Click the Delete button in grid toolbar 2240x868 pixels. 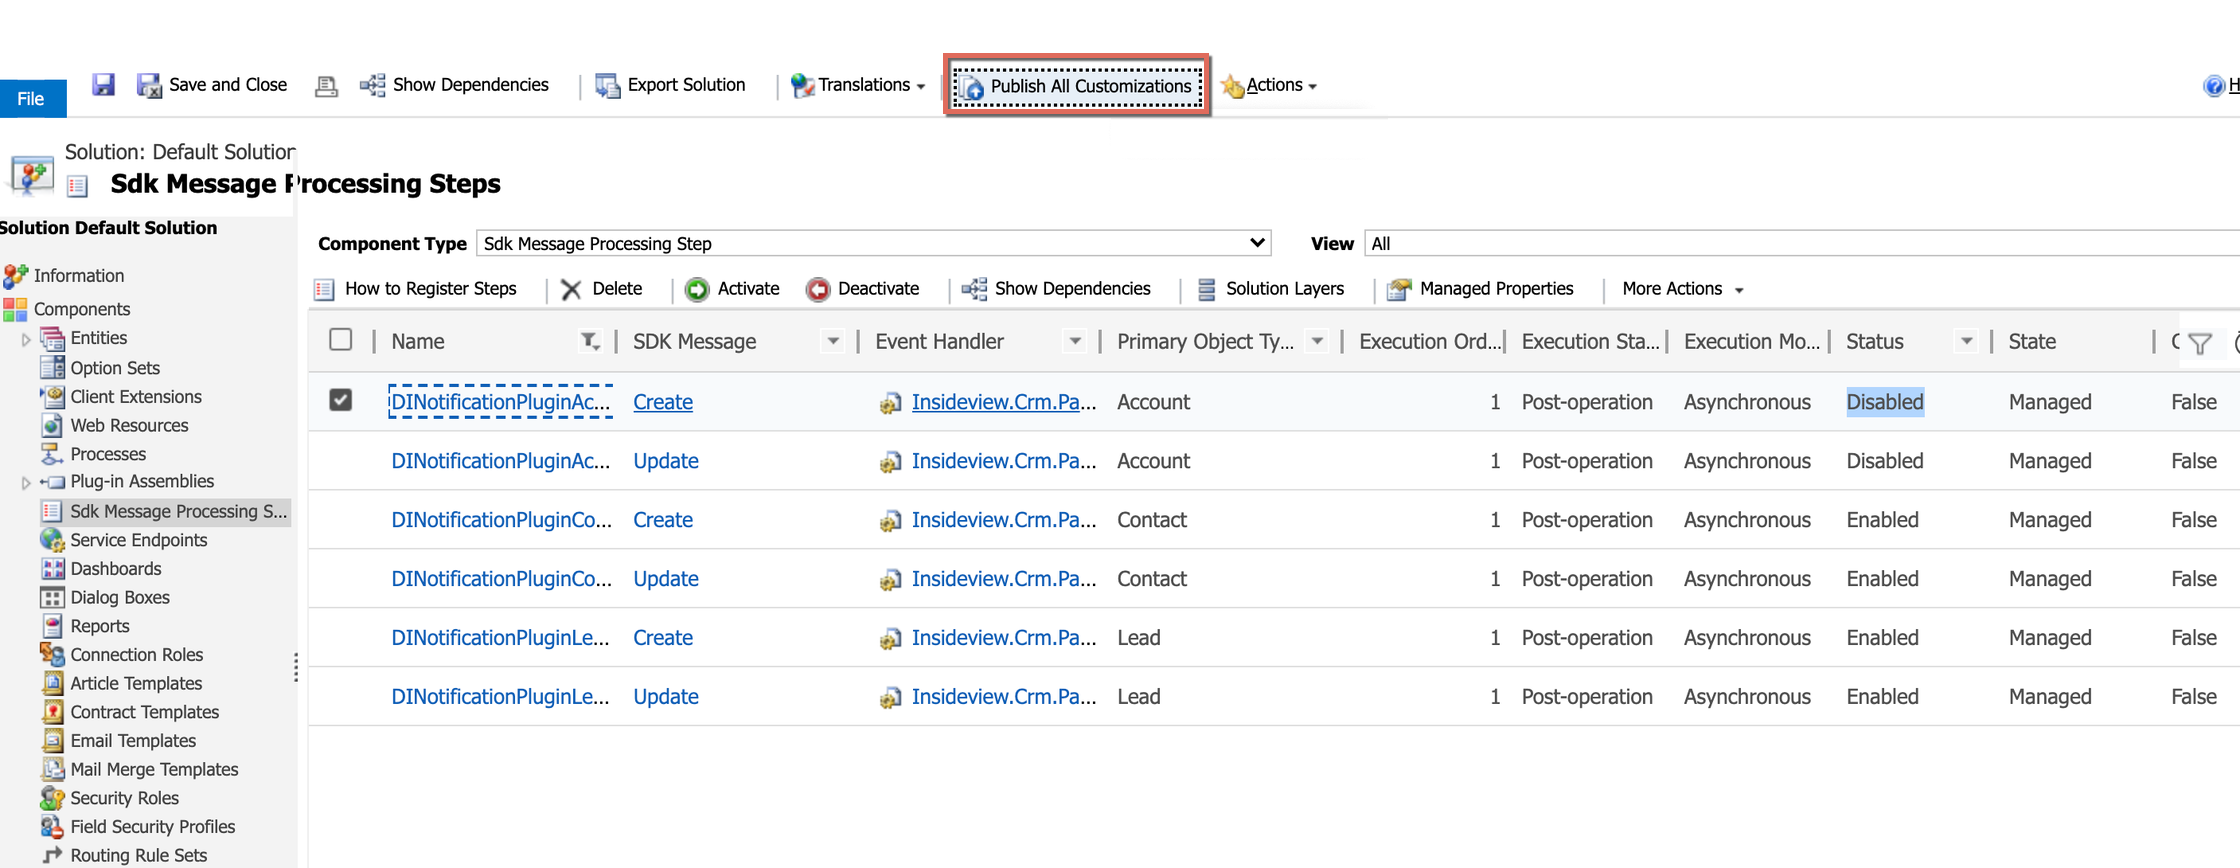[602, 289]
